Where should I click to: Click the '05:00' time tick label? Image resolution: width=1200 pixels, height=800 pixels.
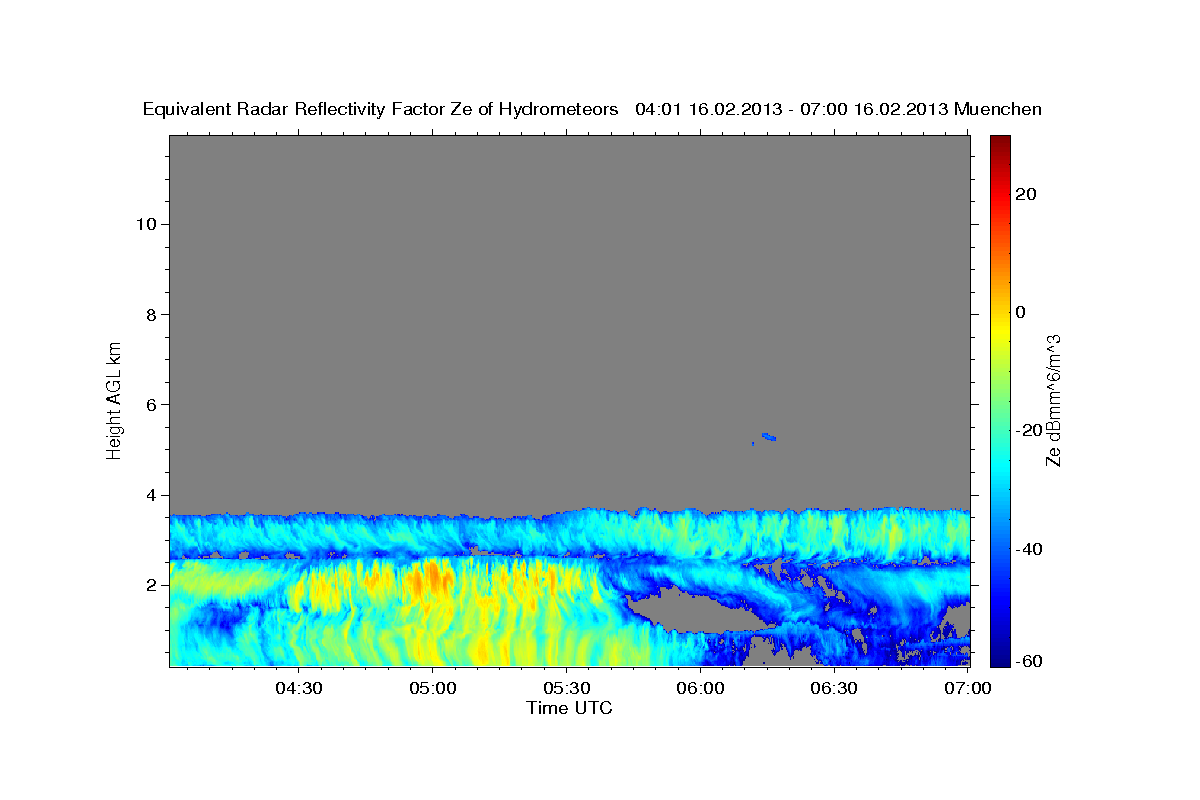coord(432,688)
